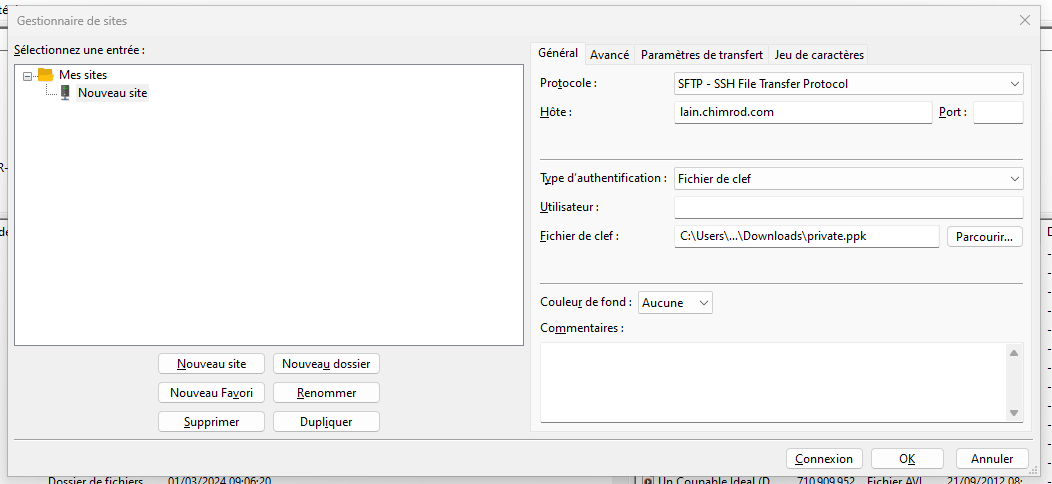The image size is (1052, 484).
Task: Open the Type d'authentification dropdown
Action: tap(848, 179)
